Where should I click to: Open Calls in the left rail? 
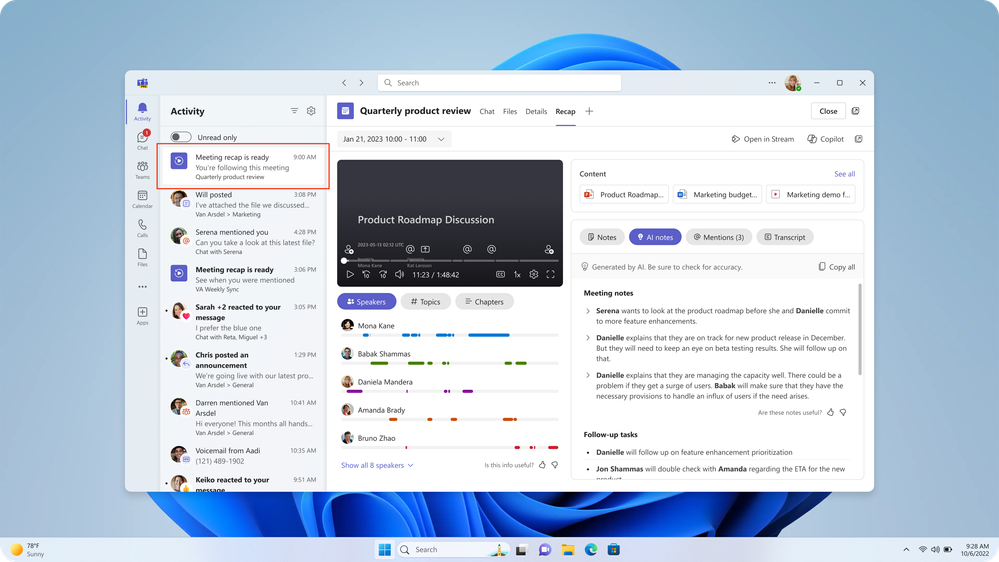(x=142, y=228)
